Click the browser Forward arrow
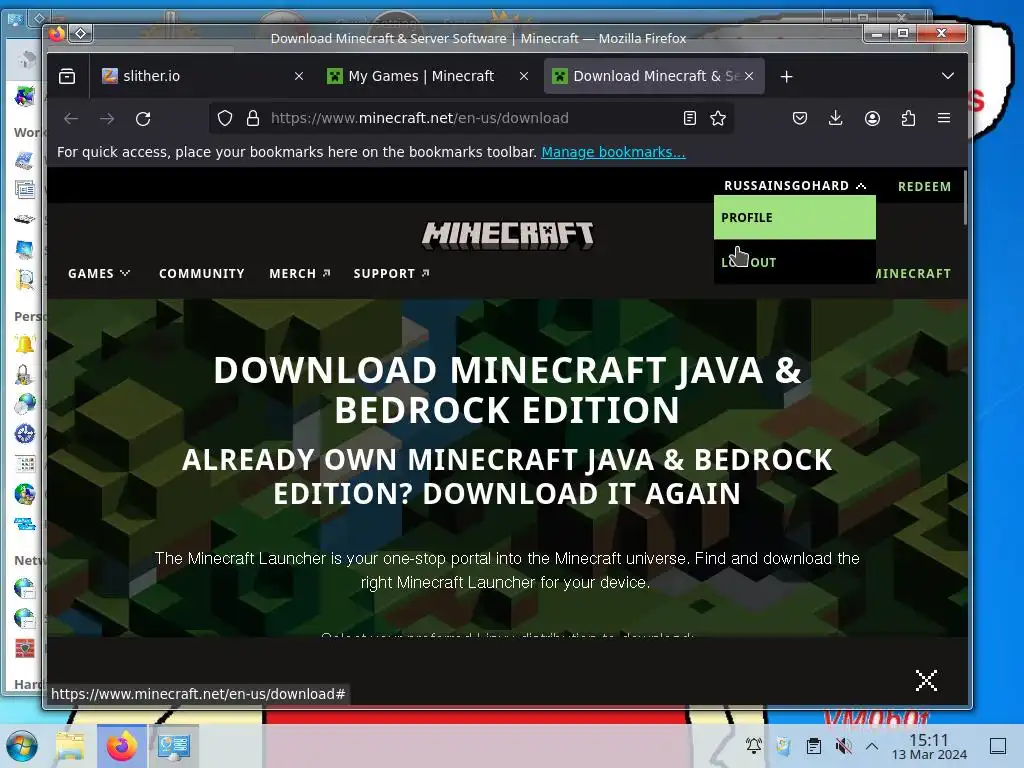Image resolution: width=1024 pixels, height=768 pixels. 107,118
